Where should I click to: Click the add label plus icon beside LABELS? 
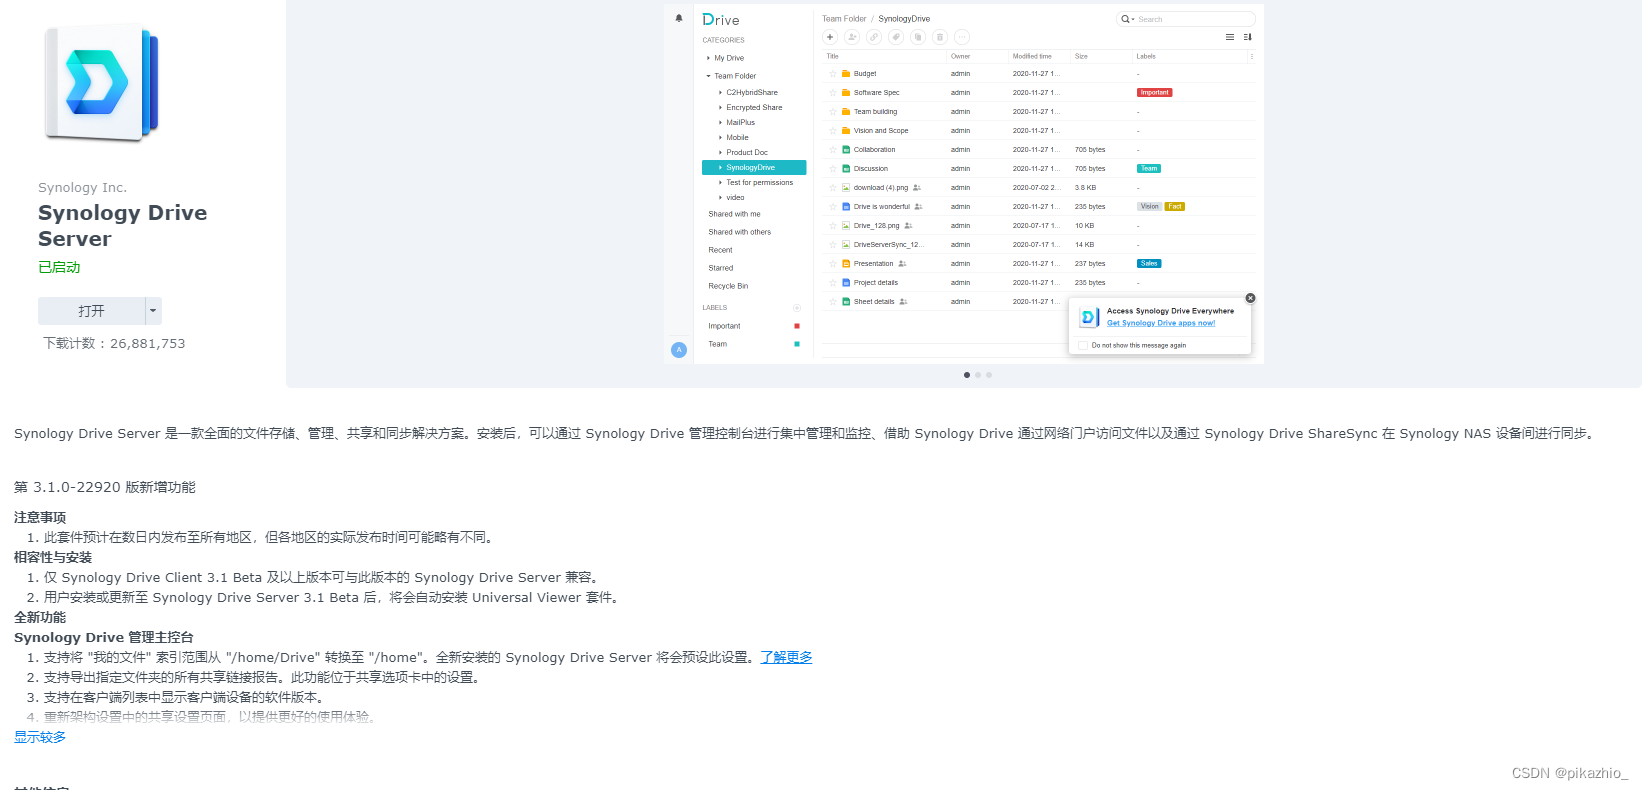click(x=797, y=308)
